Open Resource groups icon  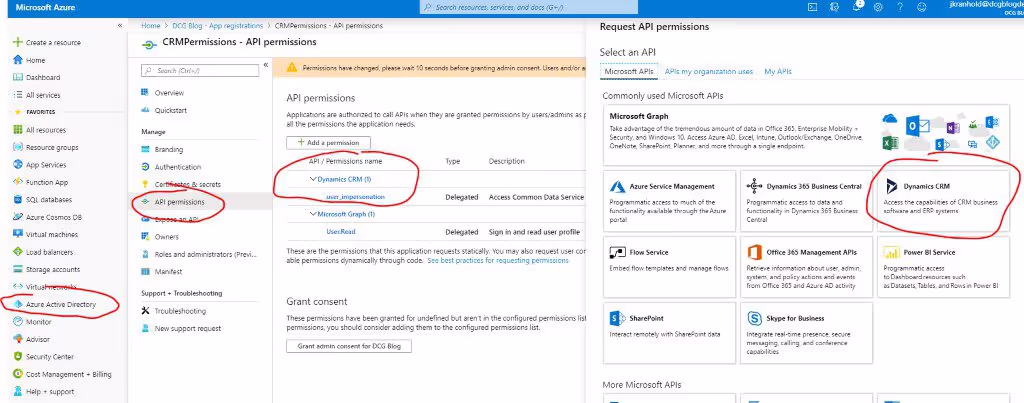pos(18,148)
